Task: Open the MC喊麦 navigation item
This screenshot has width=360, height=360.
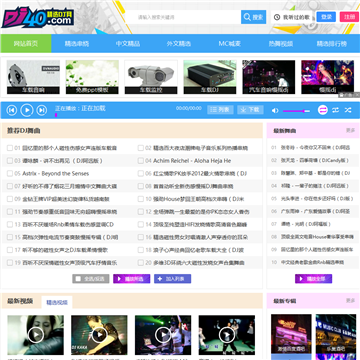Action: [x=230, y=44]
